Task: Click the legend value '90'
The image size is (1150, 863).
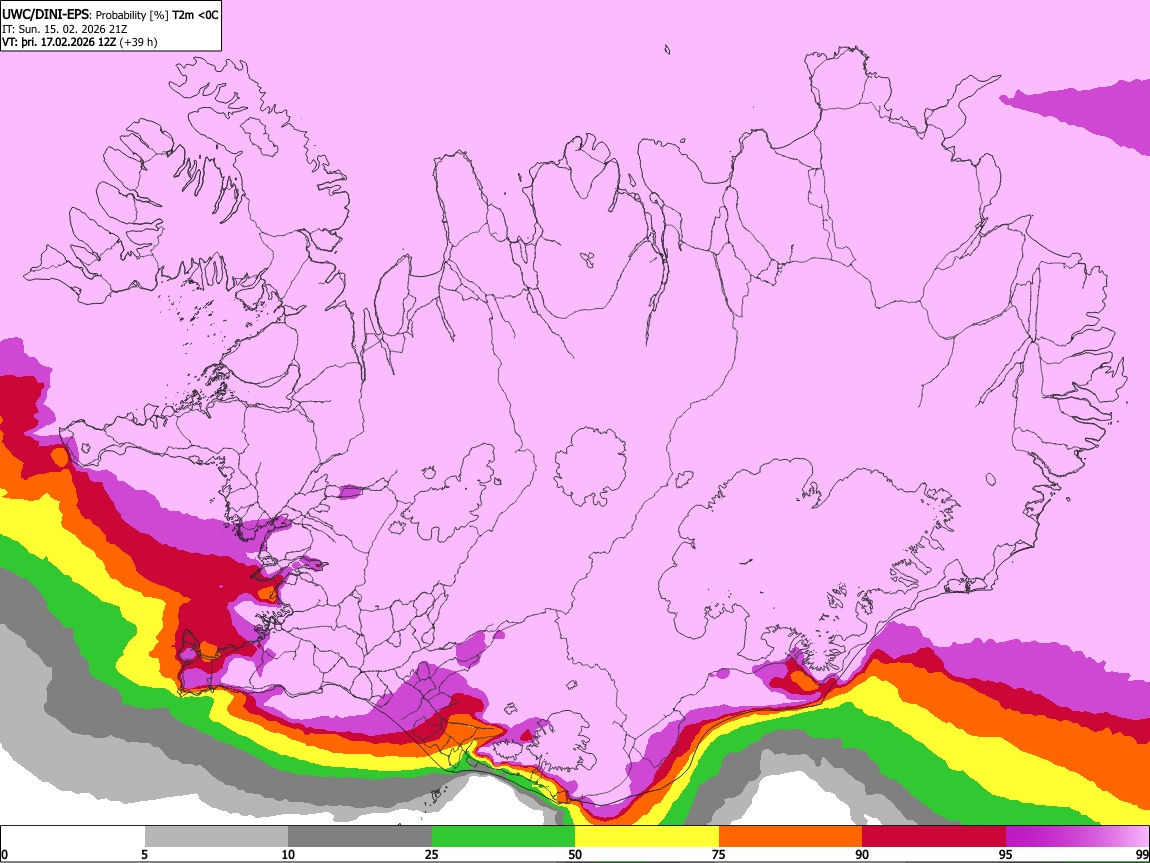Action: (862, 854)
